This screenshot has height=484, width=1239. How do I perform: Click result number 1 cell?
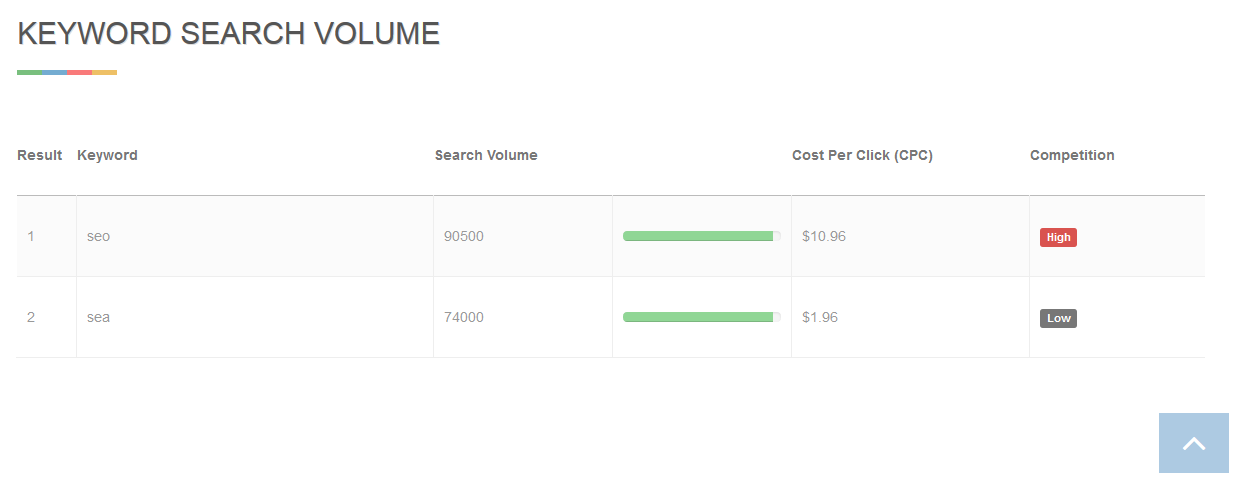31,236
